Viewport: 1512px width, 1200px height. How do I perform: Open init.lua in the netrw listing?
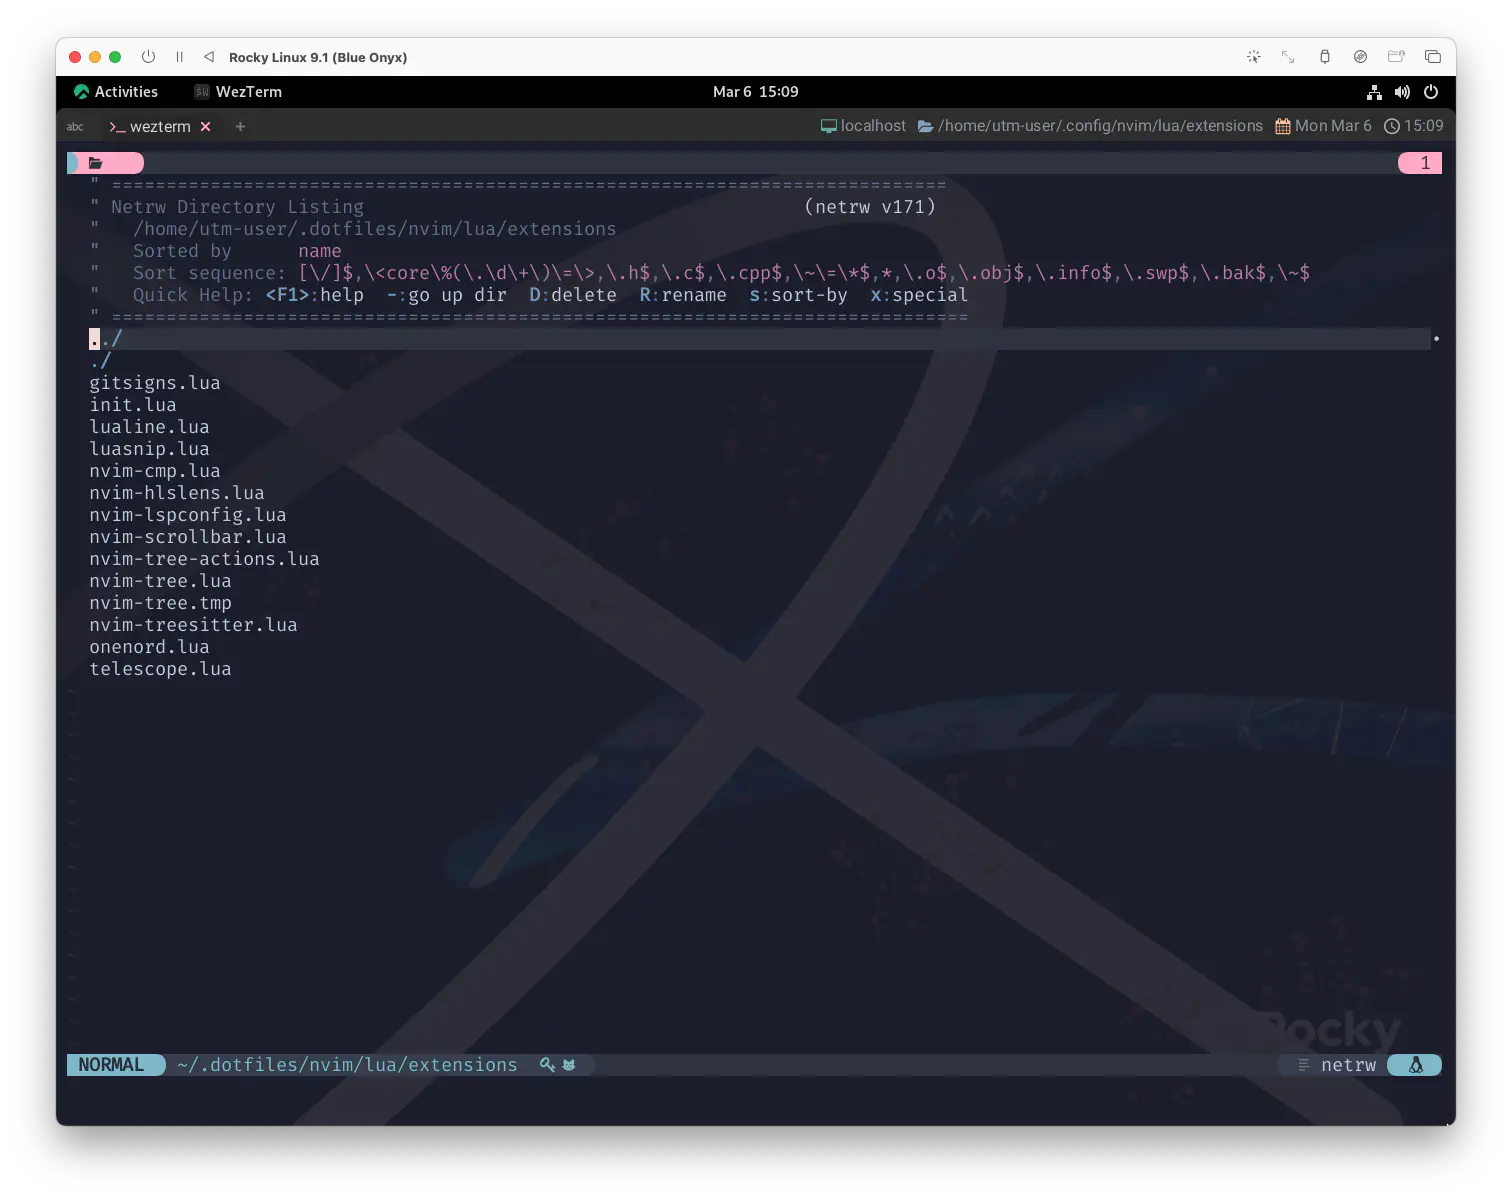[x=133, y=405]
